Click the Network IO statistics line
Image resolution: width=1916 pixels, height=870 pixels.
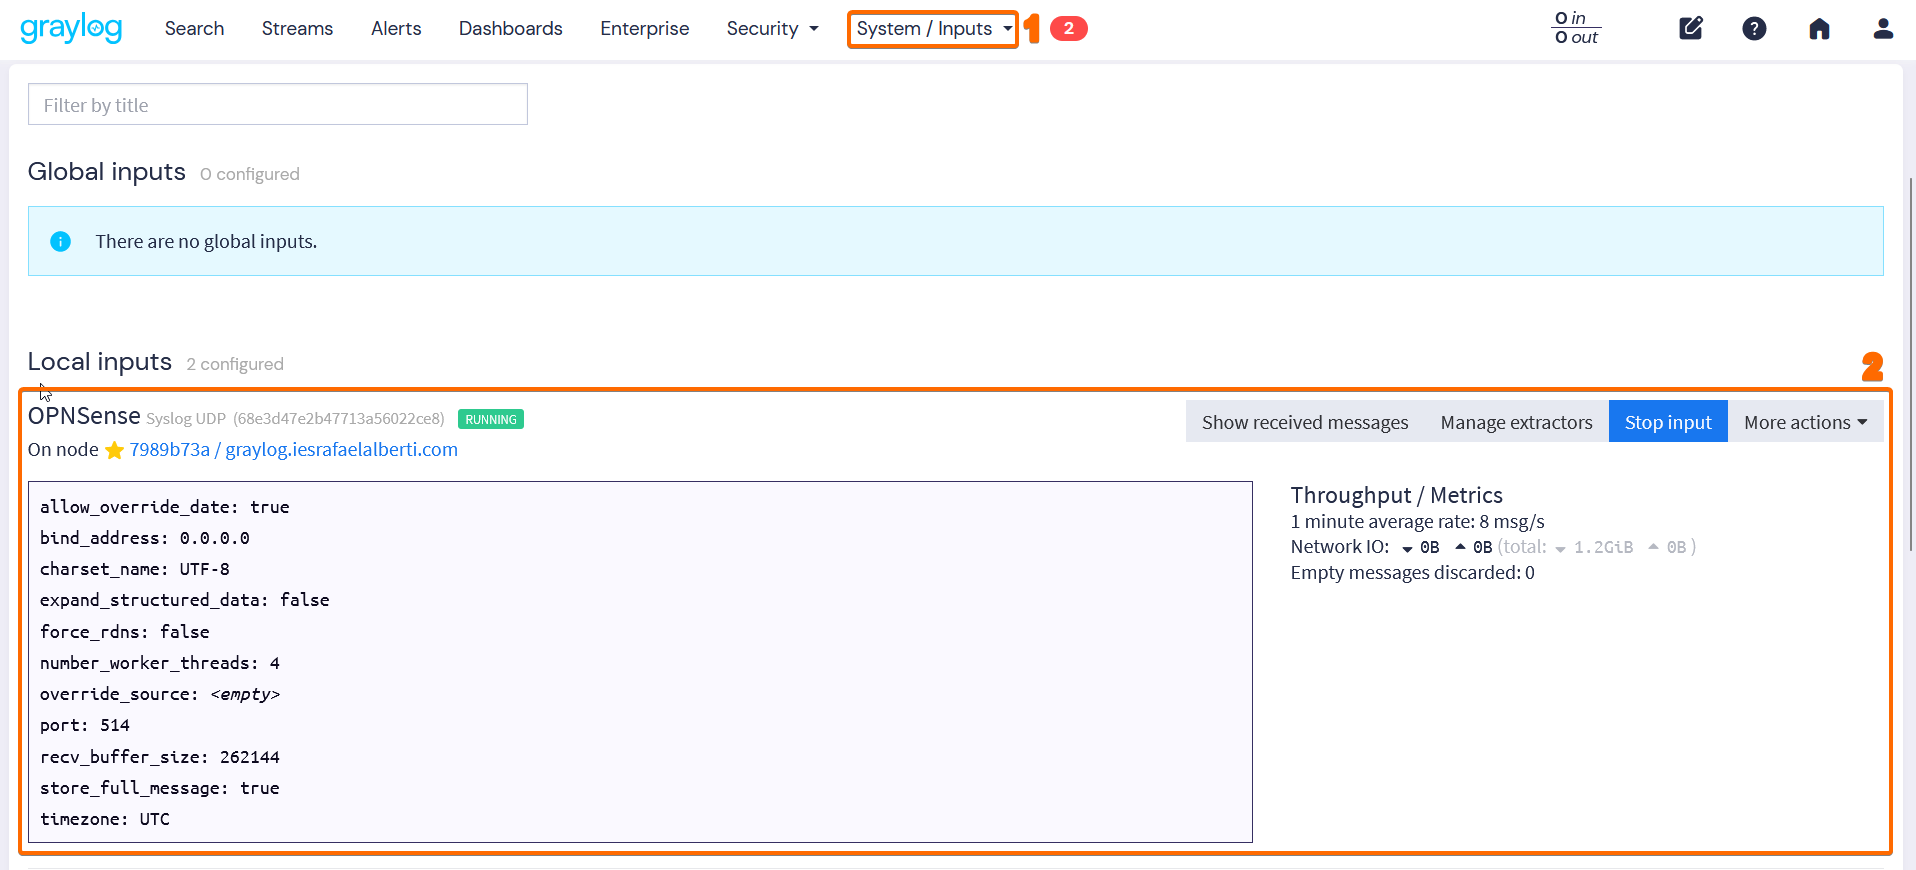pos(1492,547)
